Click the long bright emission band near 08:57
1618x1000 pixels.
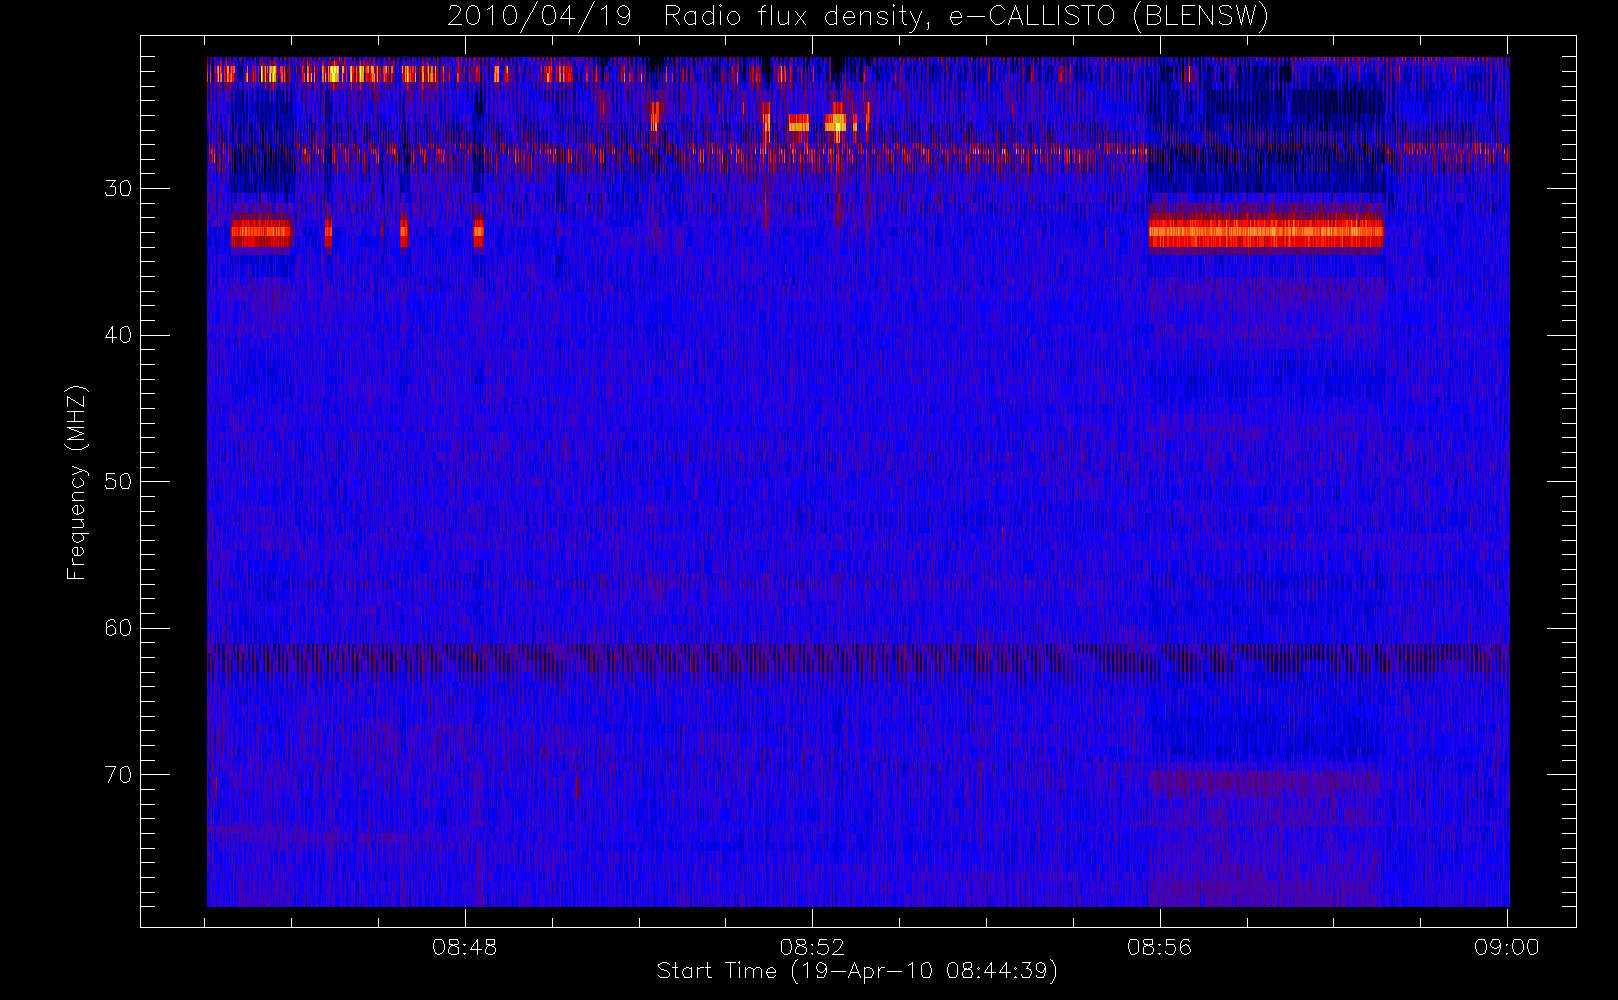(x=1266, y=233)
